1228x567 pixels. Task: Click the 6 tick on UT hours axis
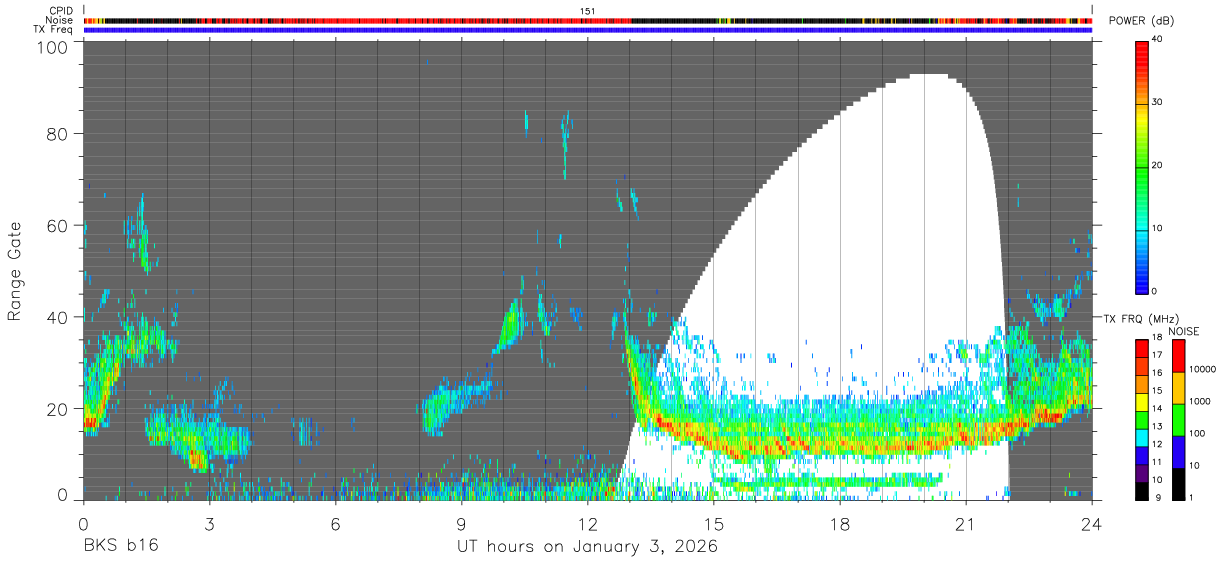335,523
